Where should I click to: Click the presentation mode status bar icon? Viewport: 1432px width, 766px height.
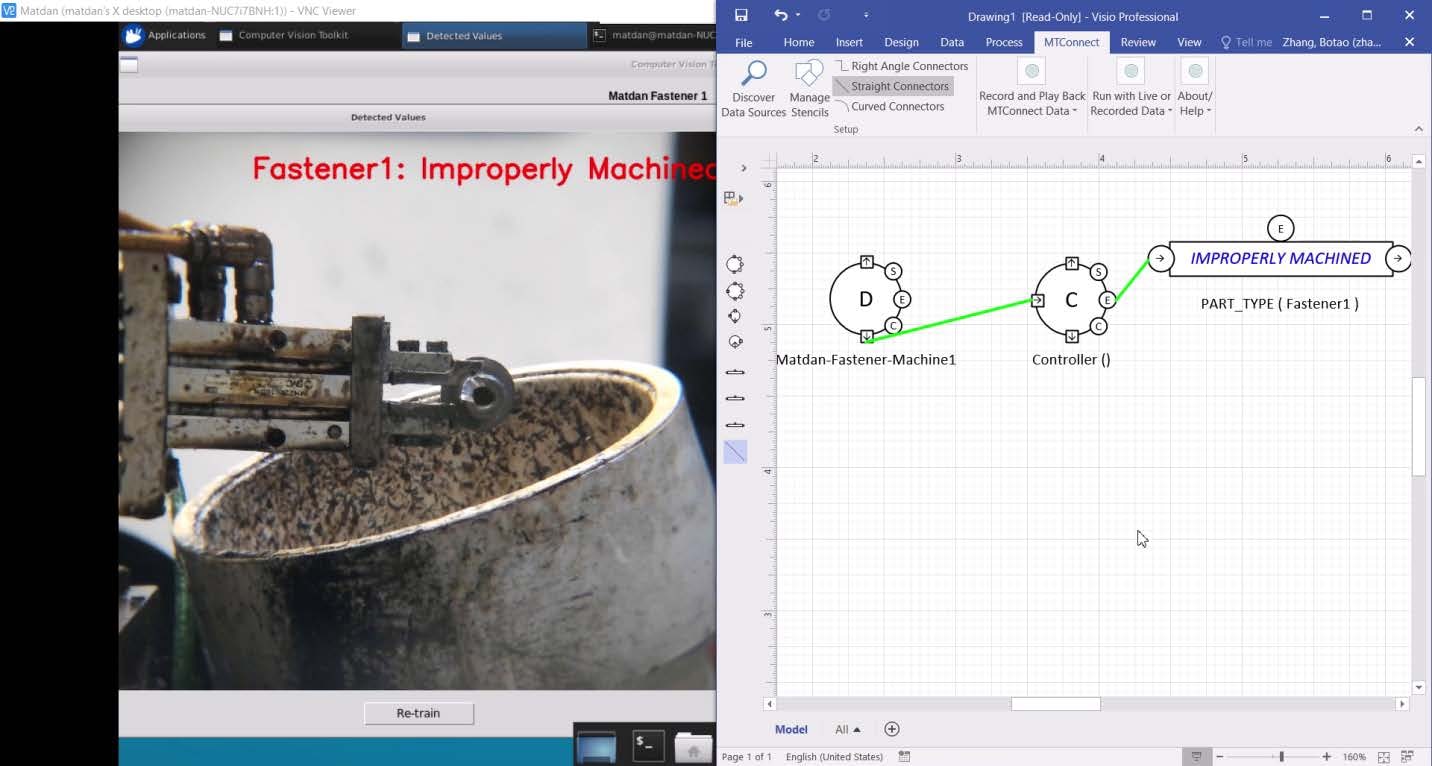(1195, 757)
